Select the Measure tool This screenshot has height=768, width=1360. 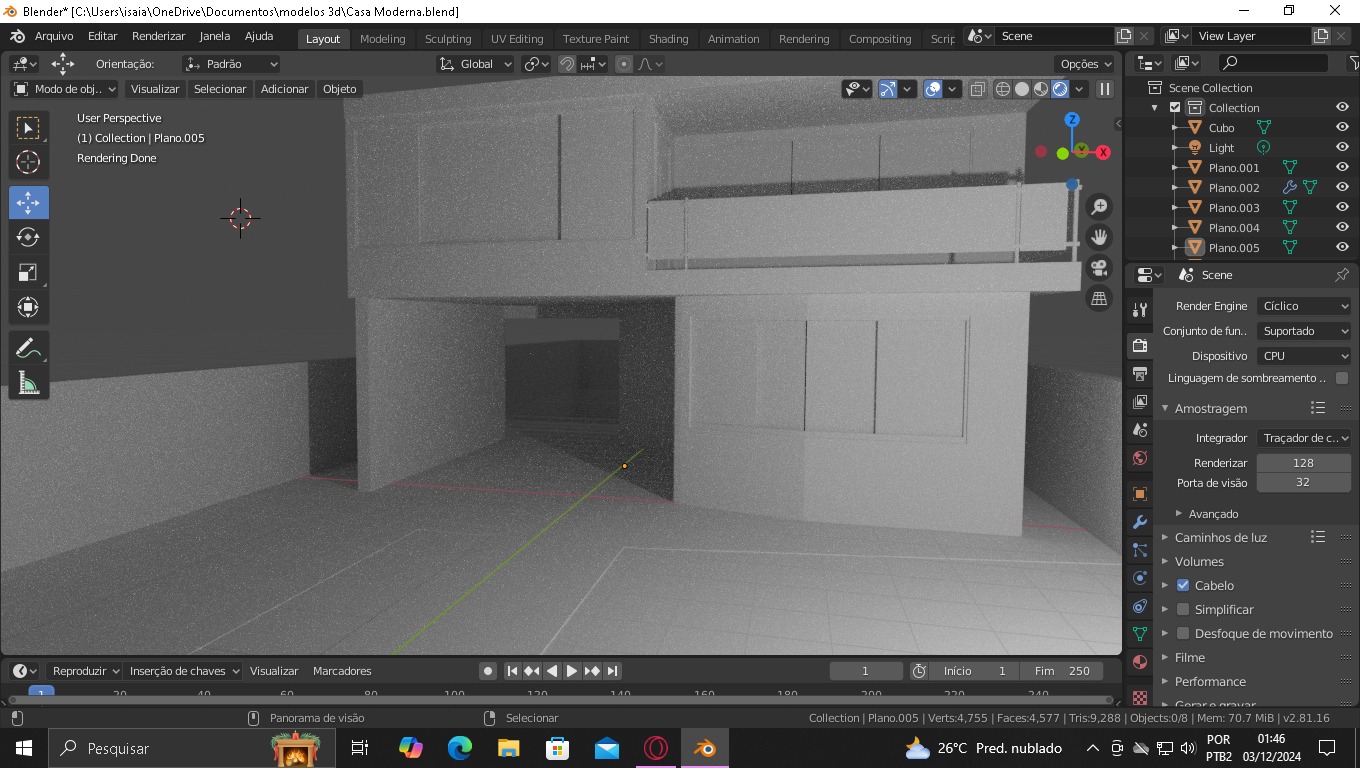coord(28,382)
